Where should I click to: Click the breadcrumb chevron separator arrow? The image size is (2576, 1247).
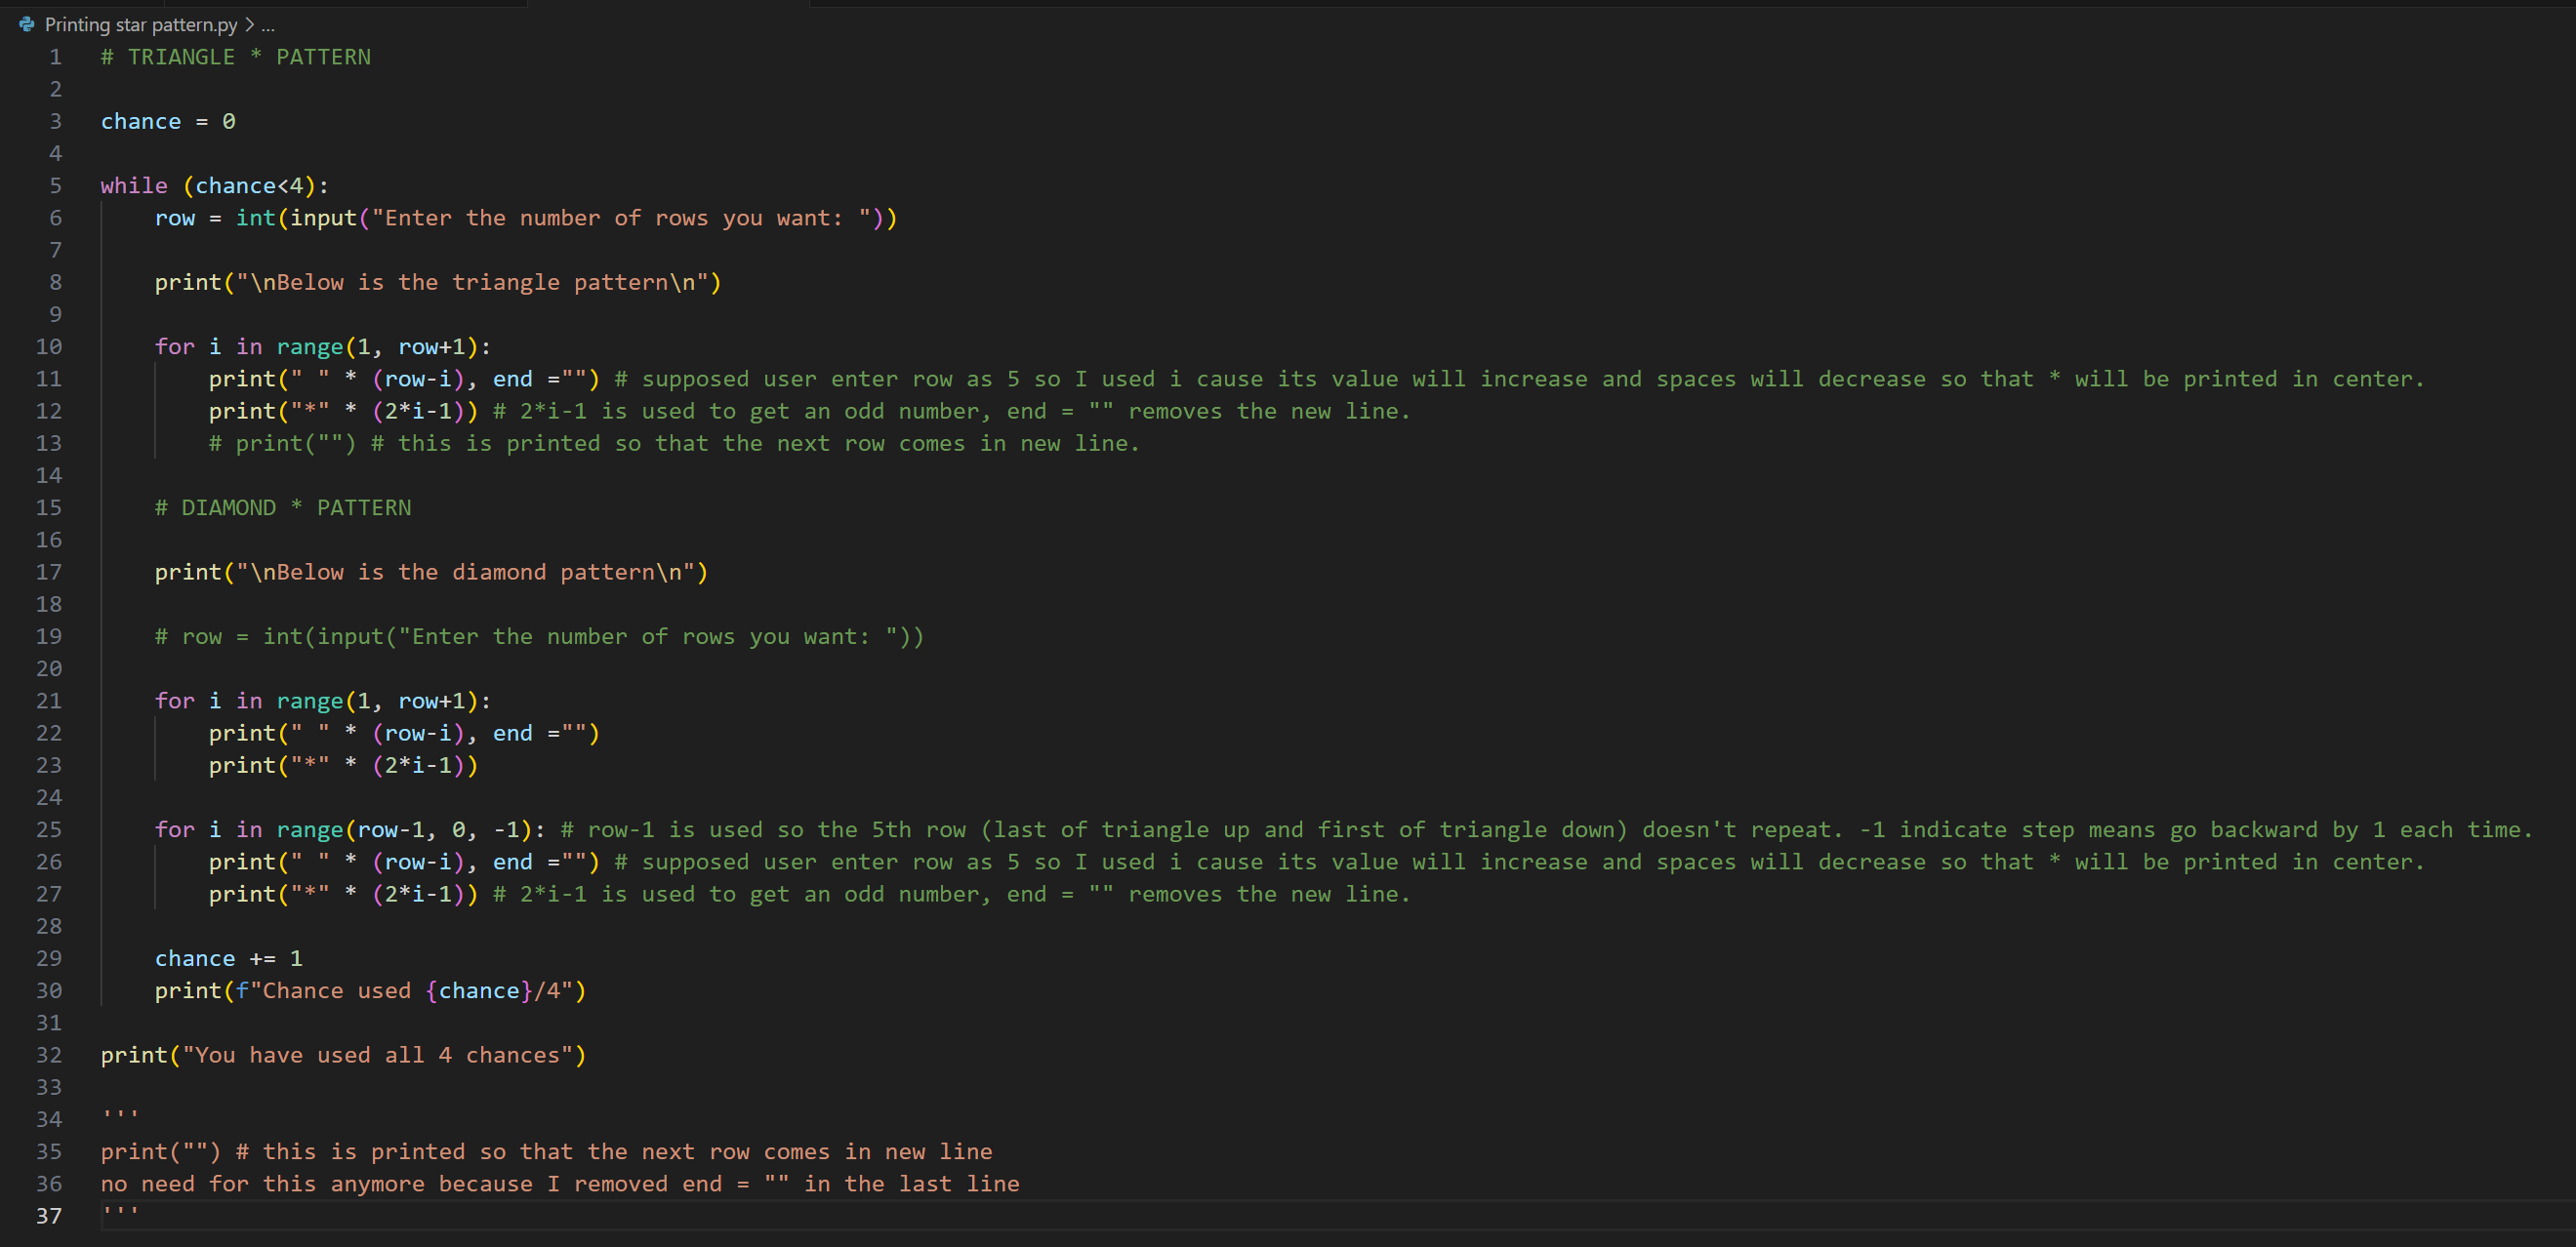point(249,24)
